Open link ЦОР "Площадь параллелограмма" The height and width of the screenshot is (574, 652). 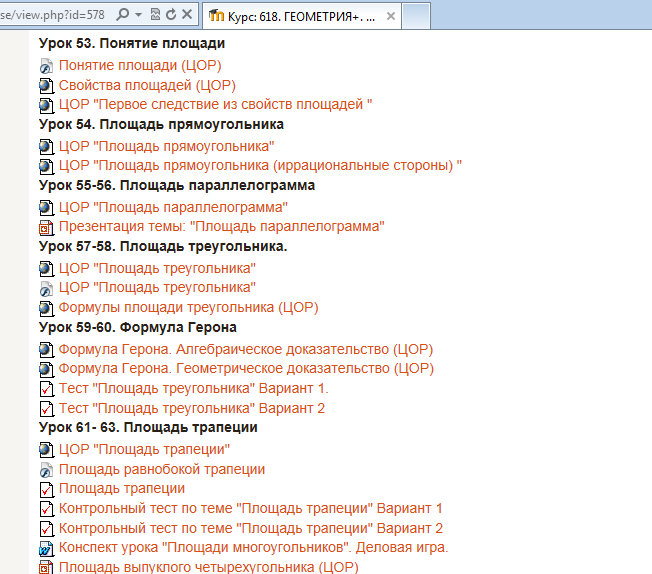[173, 207]
